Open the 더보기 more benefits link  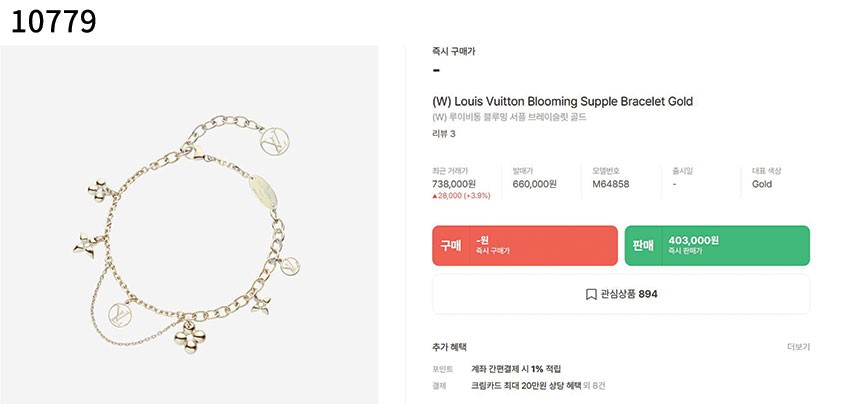click(x=798, y=347)
